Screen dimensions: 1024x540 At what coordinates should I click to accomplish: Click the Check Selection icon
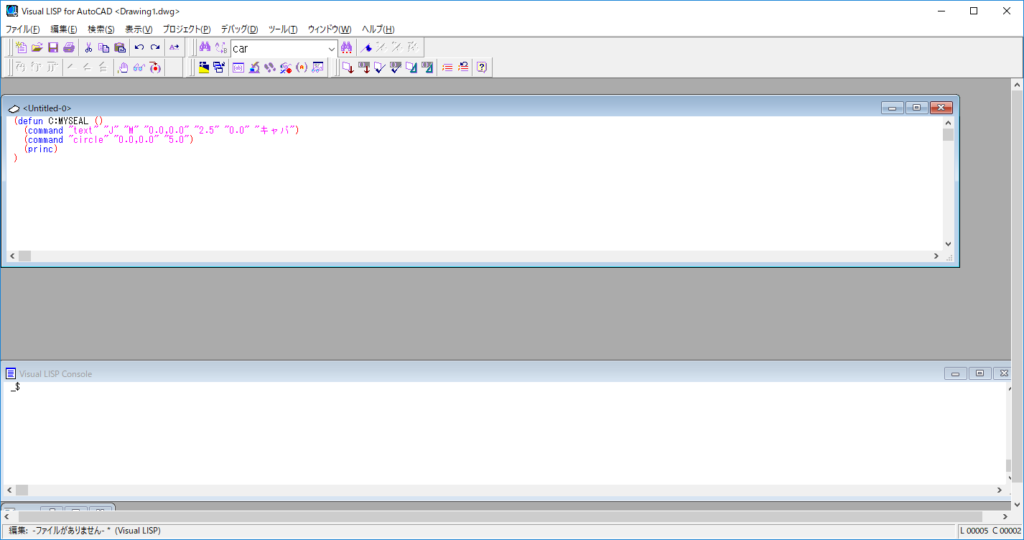click(x=395, y=67)
